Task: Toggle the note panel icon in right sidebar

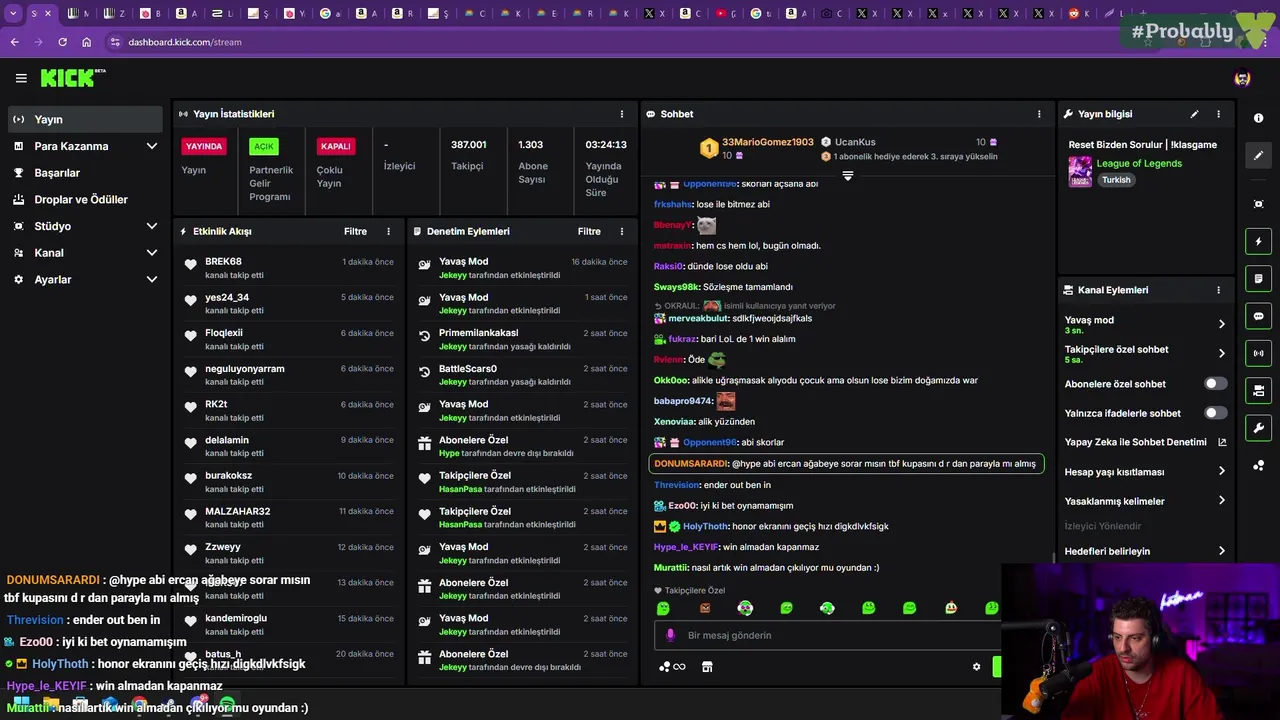Action: [x=1258, y=278]
